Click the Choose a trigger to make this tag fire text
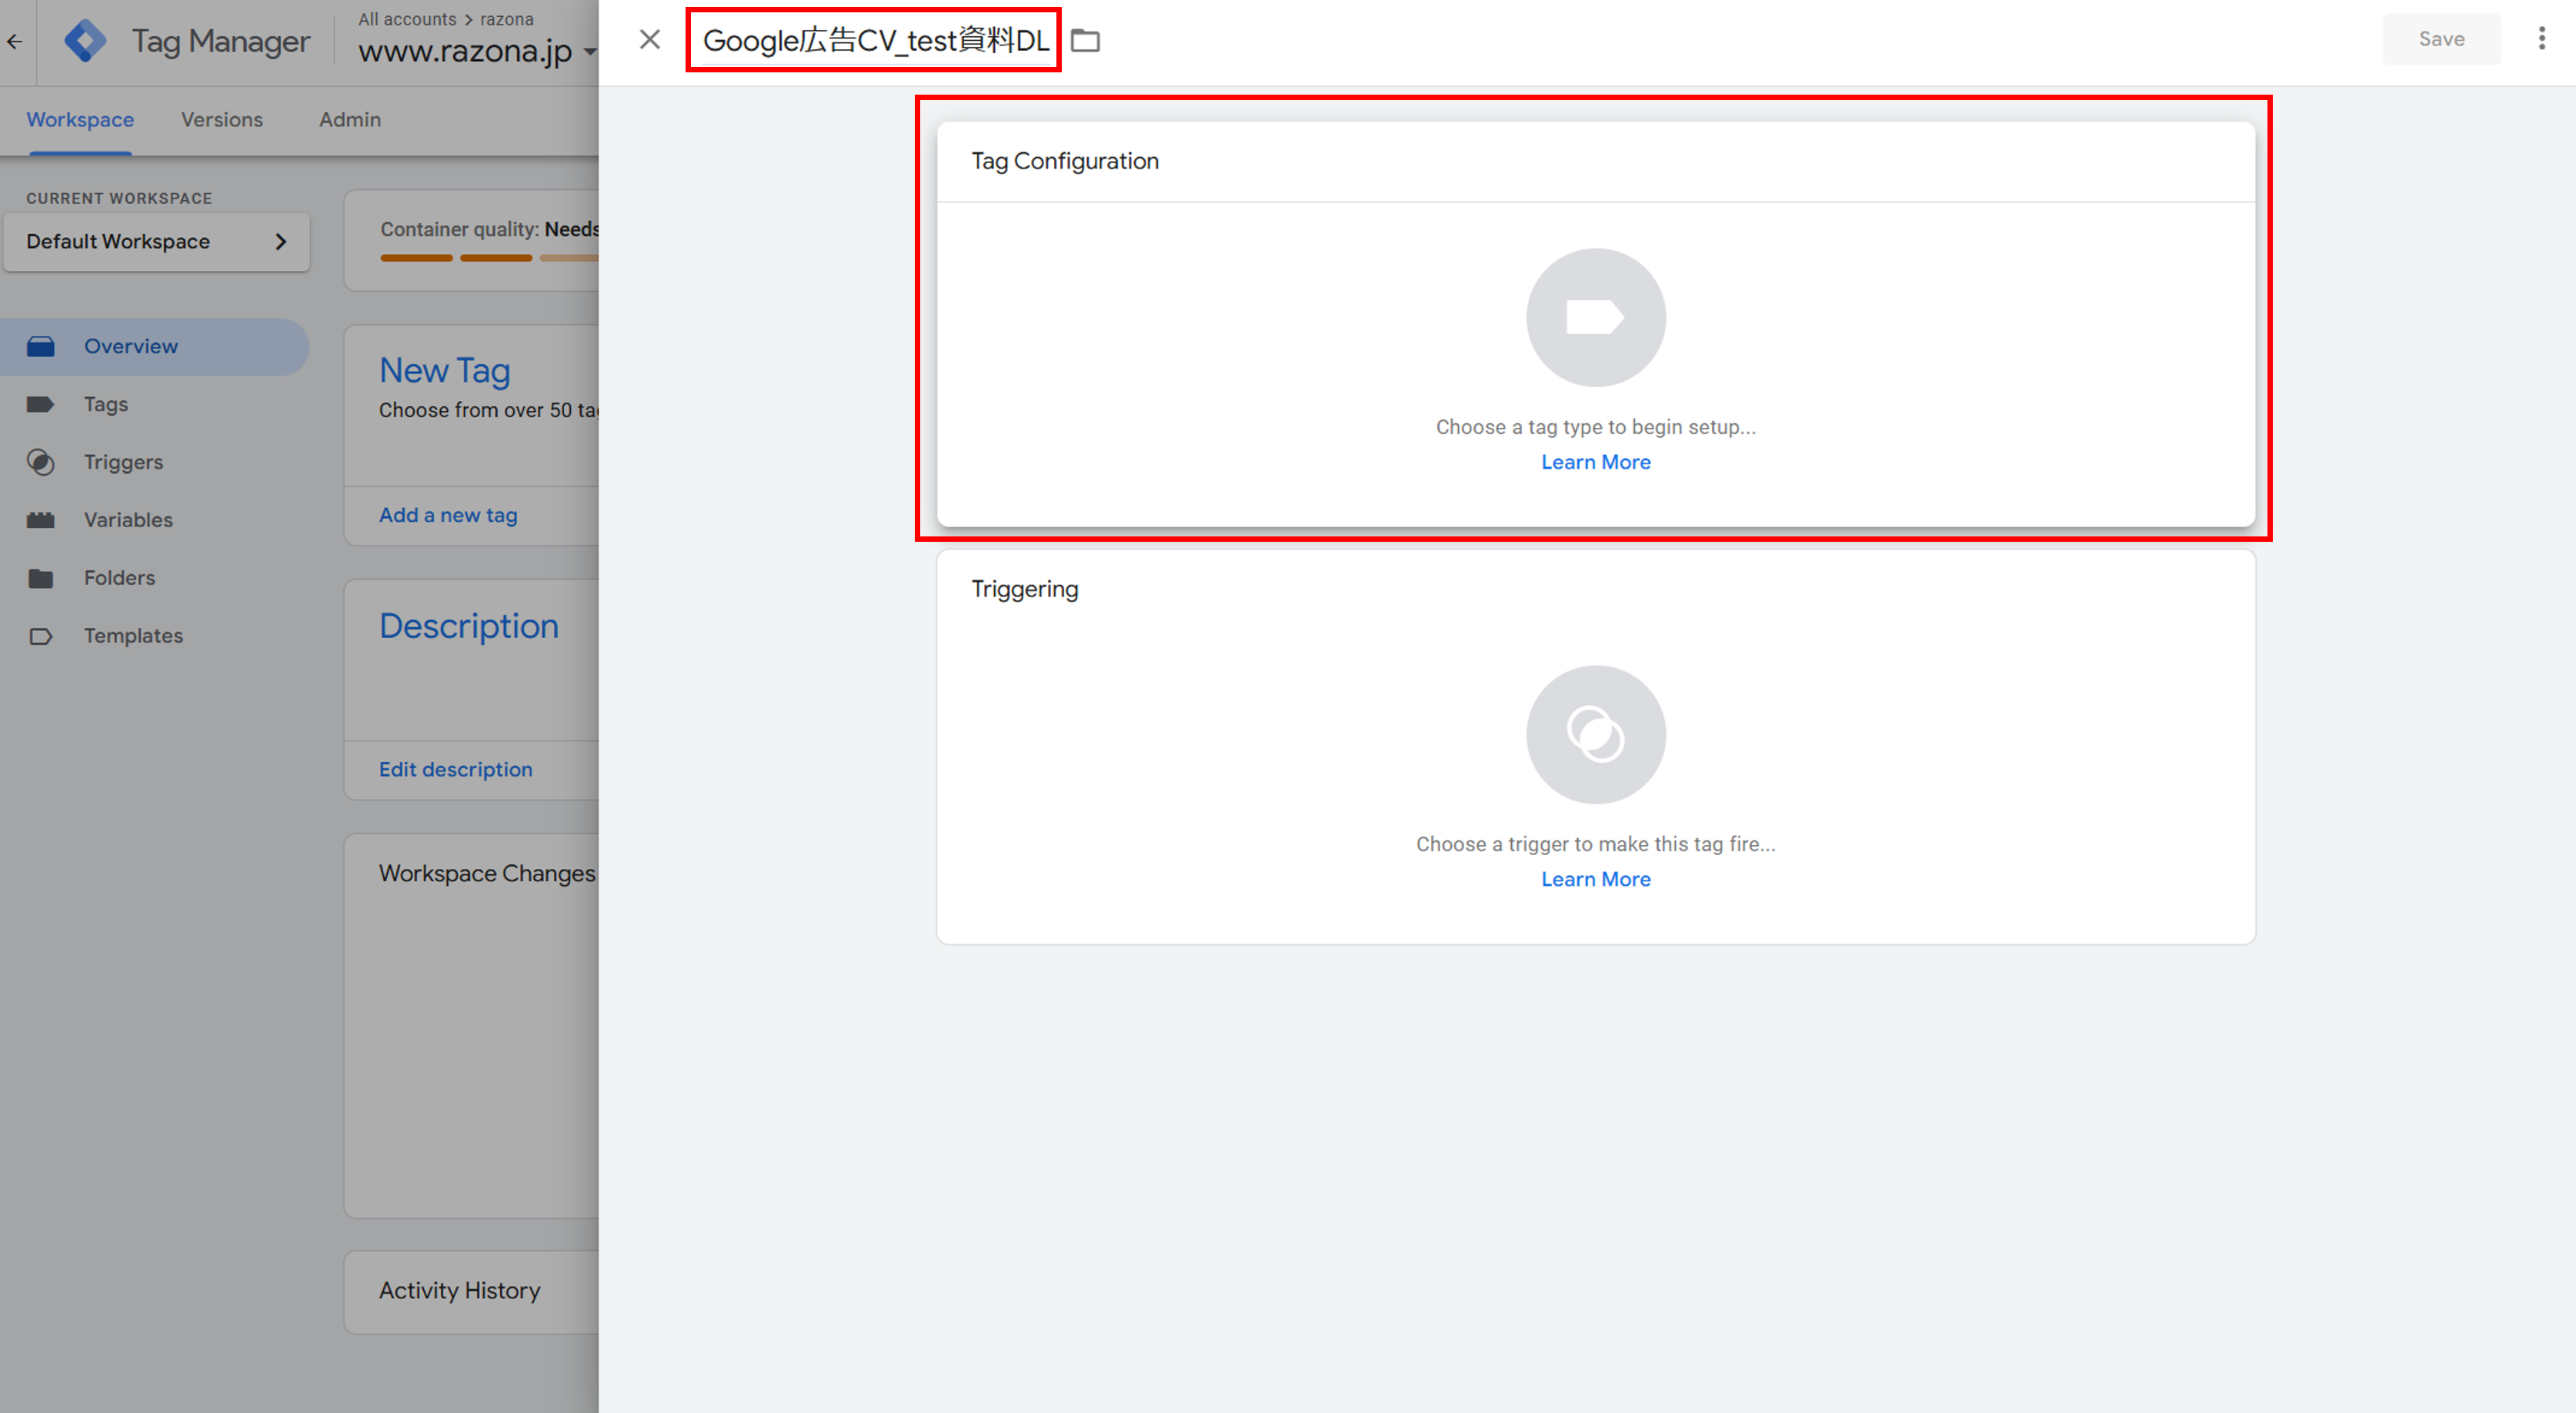The width and height of the screenshot is (2576, 1413). coord(1595,844)
